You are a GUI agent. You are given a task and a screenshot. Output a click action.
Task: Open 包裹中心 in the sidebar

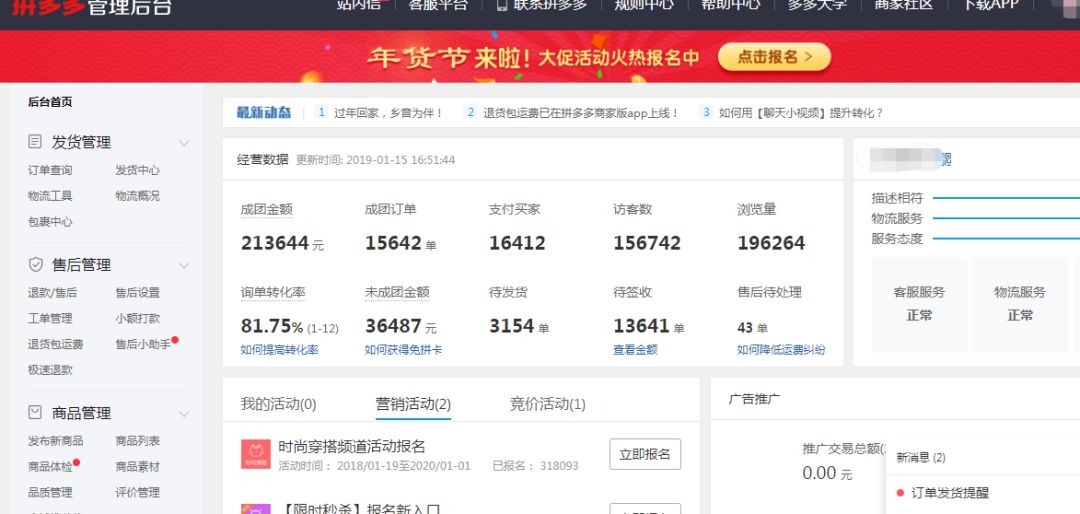coord(50,222)
